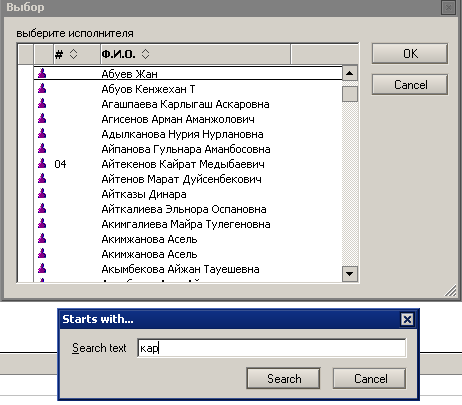This screenshot has width=462, height=405.
Task: Click Cancel in Starts with dialog
Action: 370,378
